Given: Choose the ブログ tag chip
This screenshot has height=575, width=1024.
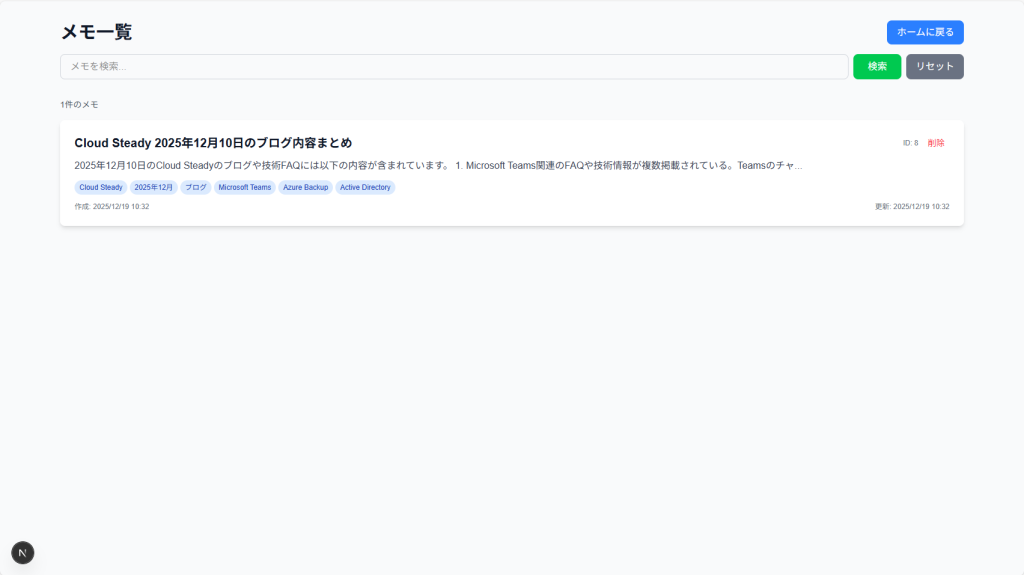Looking at the screenshot, I should click(x=196, y=187).
